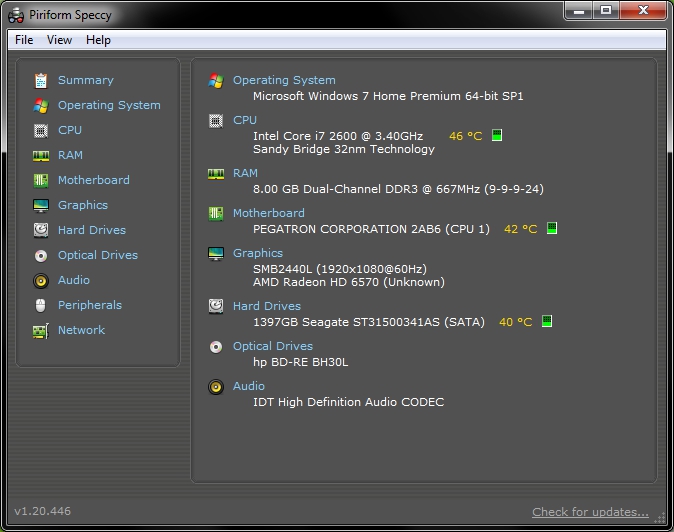674x532 pixels.
Task: Click the Optical Drives heading in summary panel
Action: 272,346
